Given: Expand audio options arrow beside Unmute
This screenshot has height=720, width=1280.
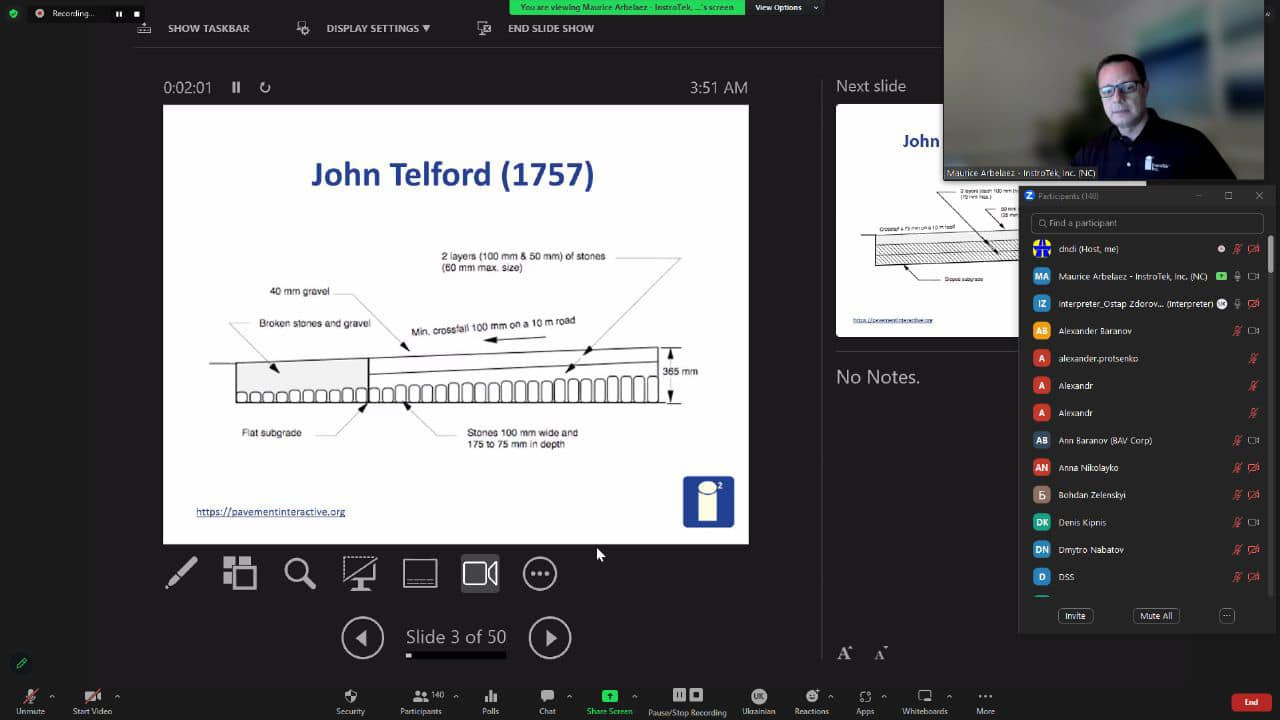Looking at the screenshot, I should point(52,696).
